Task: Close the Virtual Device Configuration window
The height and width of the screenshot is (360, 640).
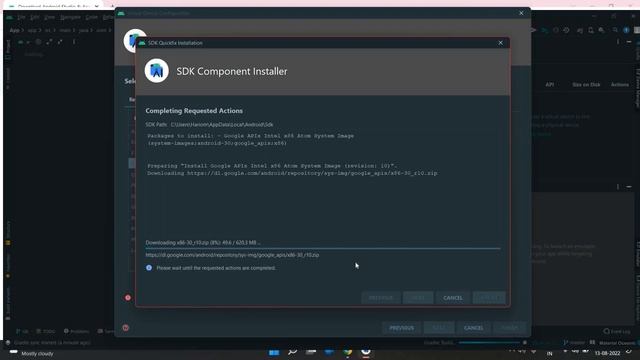Action: (521, 13)
